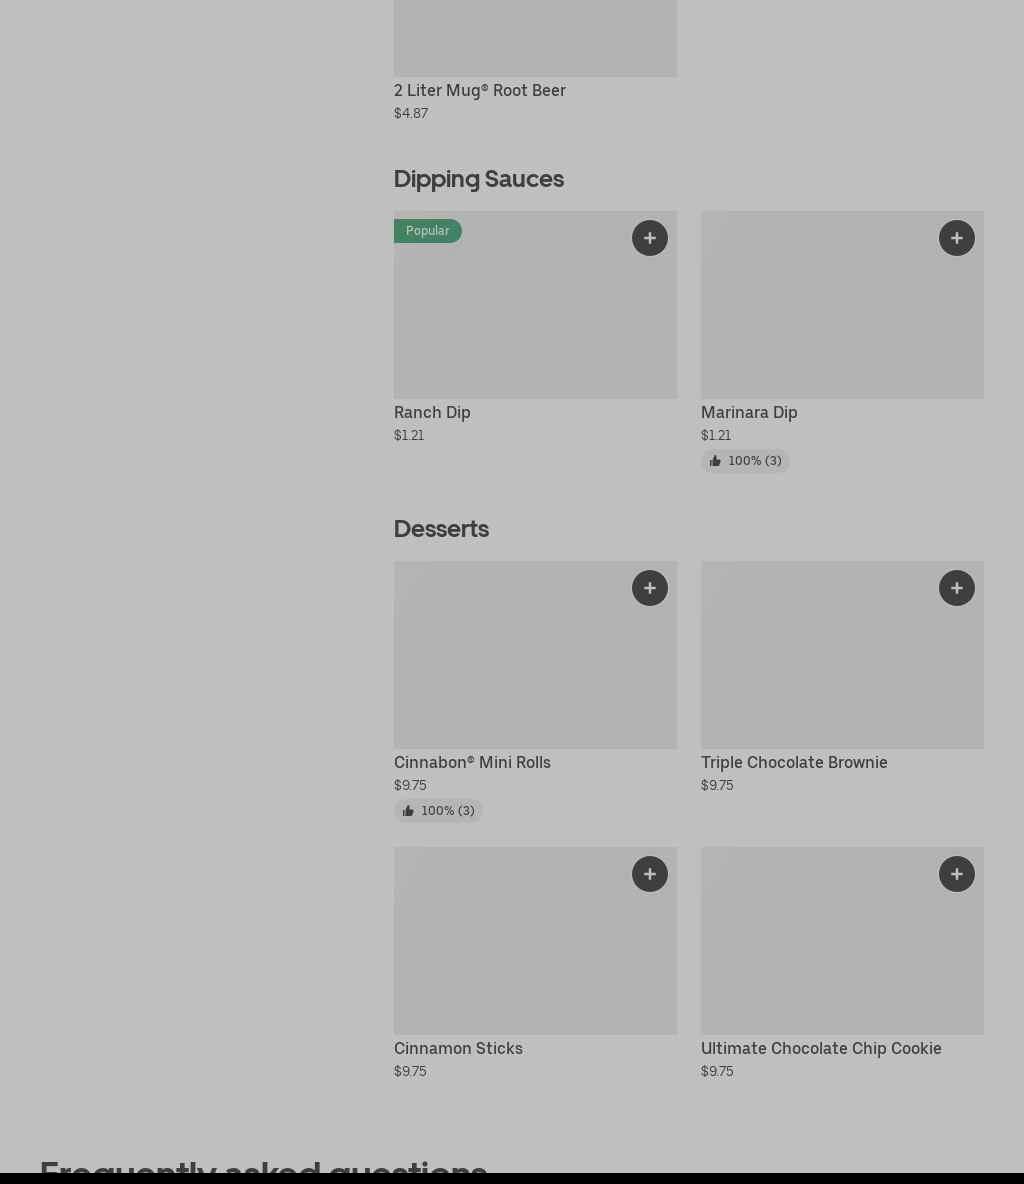Viewport: 1024px width, 1184px height.
Task: Click the Cinnamon Sticks item name
Action: coord(458,1048)
